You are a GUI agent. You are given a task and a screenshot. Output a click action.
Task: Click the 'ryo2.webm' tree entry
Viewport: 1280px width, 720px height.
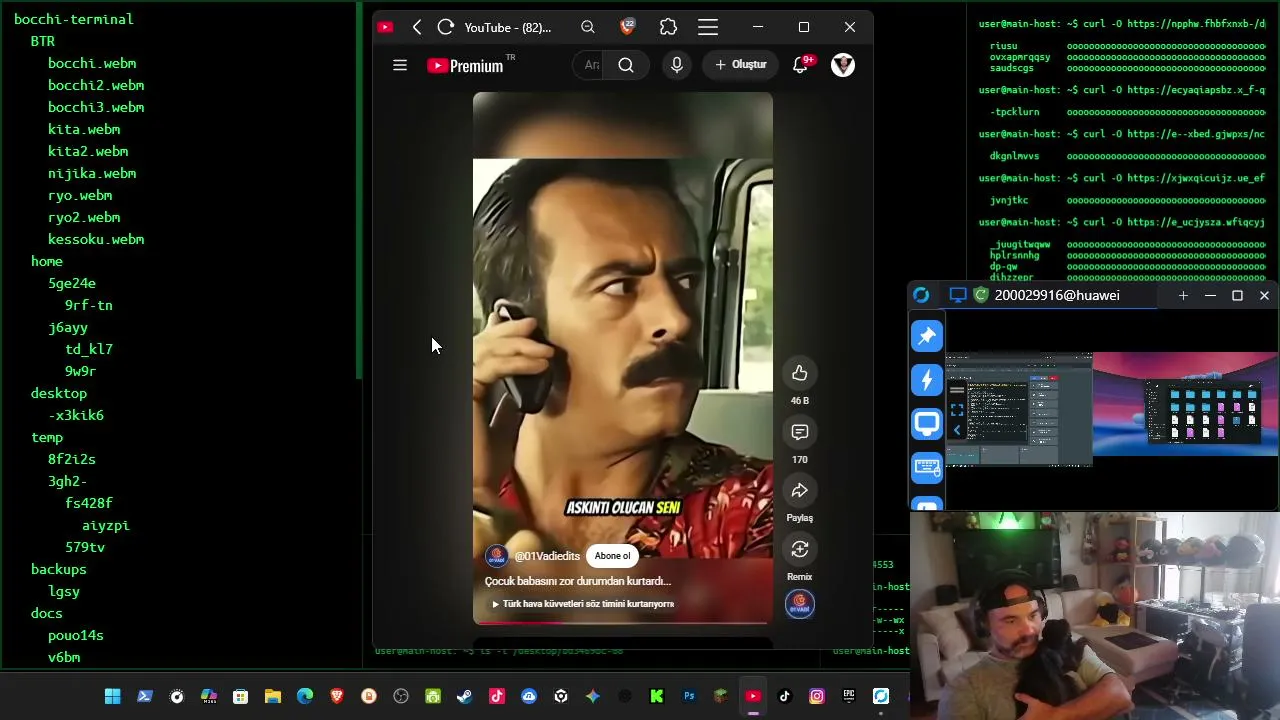84,217
